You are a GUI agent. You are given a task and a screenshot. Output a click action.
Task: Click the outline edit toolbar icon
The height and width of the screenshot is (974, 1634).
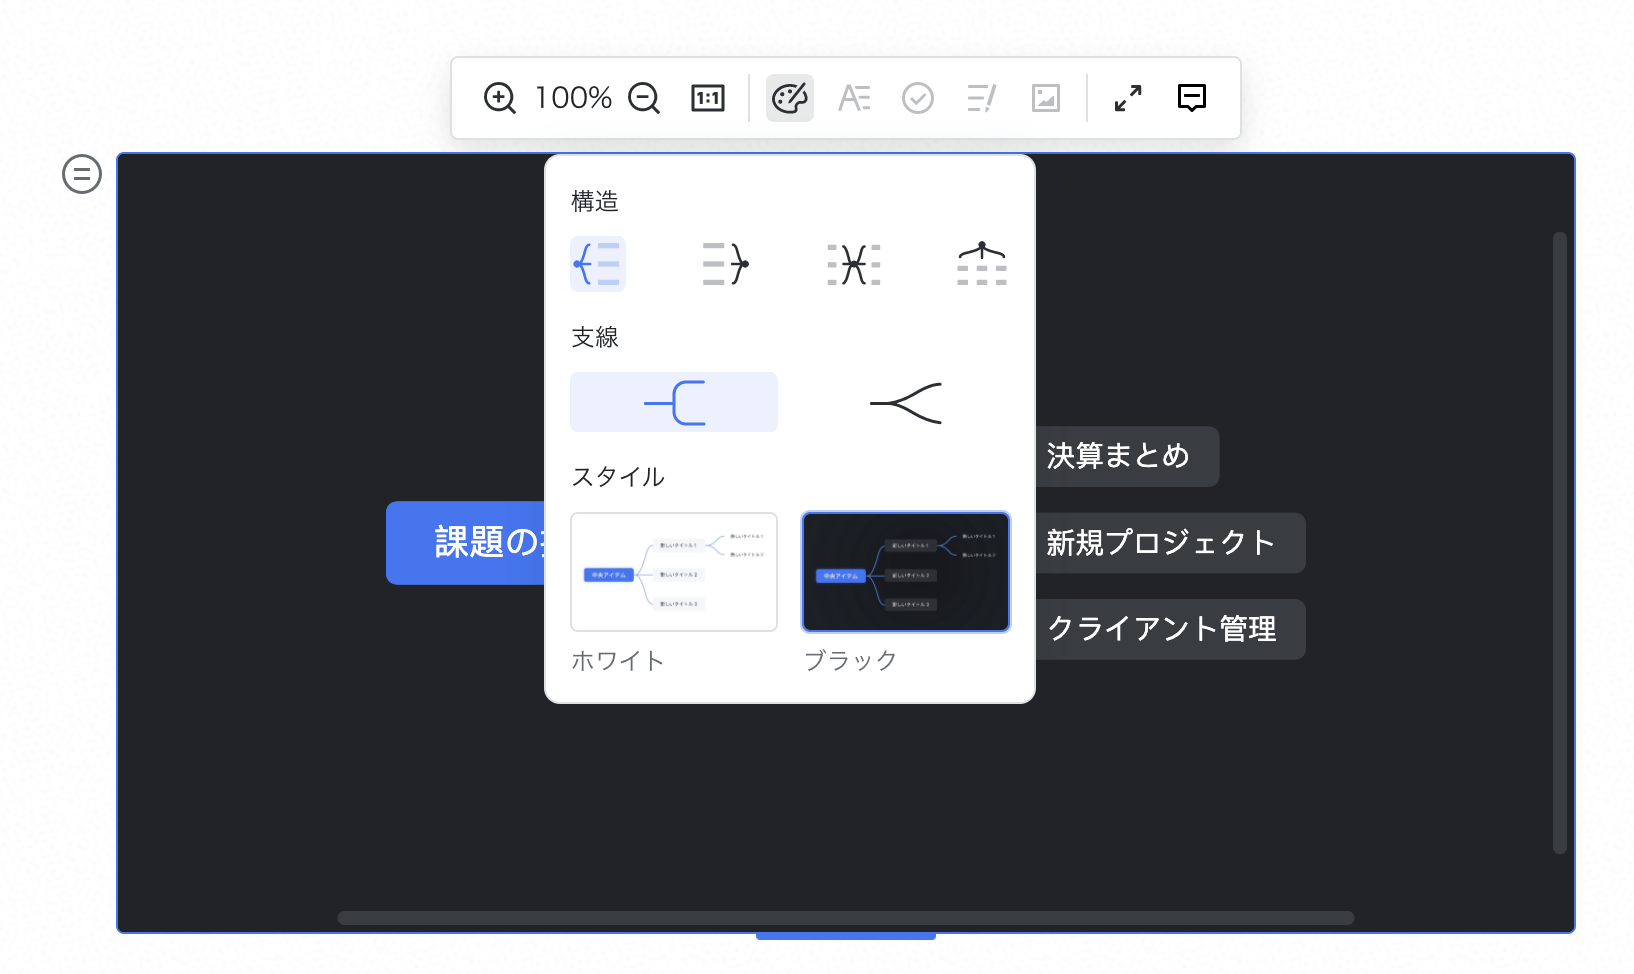pyautogui.click(x=980, y=97)
